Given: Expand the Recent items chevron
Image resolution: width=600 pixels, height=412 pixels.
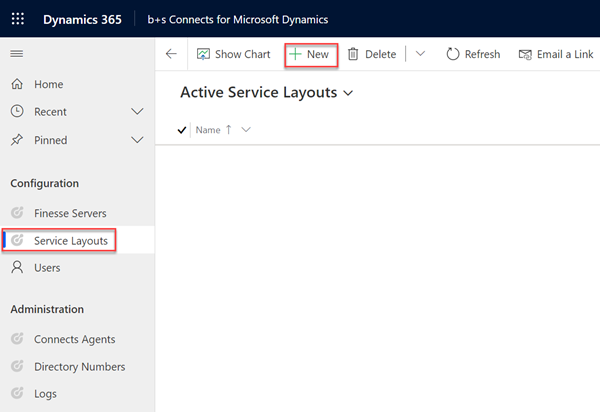Looking at the screenshot, I should point(137,112).
